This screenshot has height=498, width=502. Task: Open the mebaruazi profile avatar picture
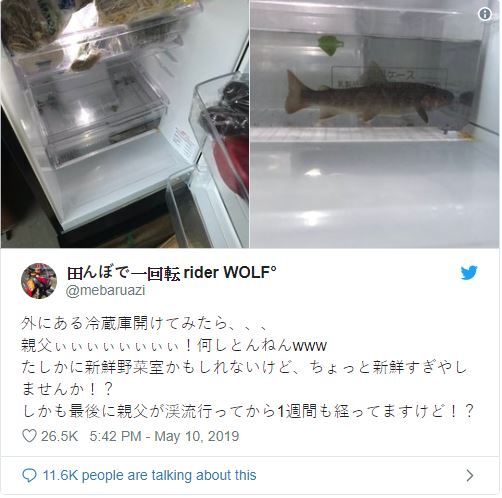pyautogui.click(x=39, y=281)
